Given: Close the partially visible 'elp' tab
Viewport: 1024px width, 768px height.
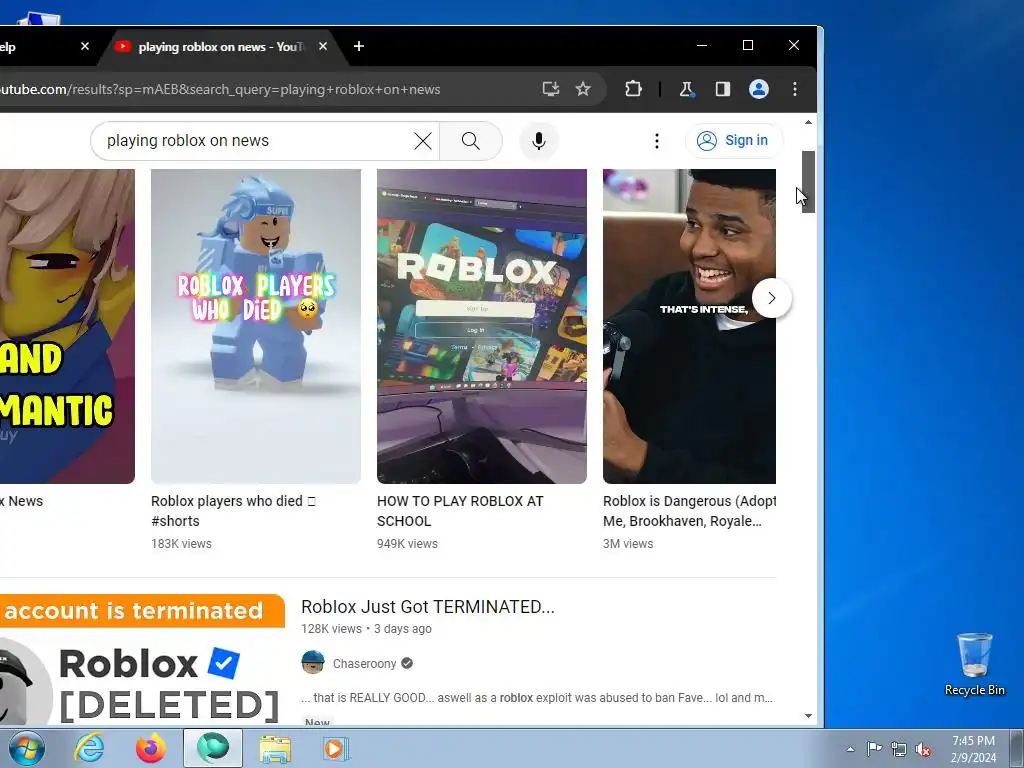Looking at the screenshot, I should pos(85,46).
